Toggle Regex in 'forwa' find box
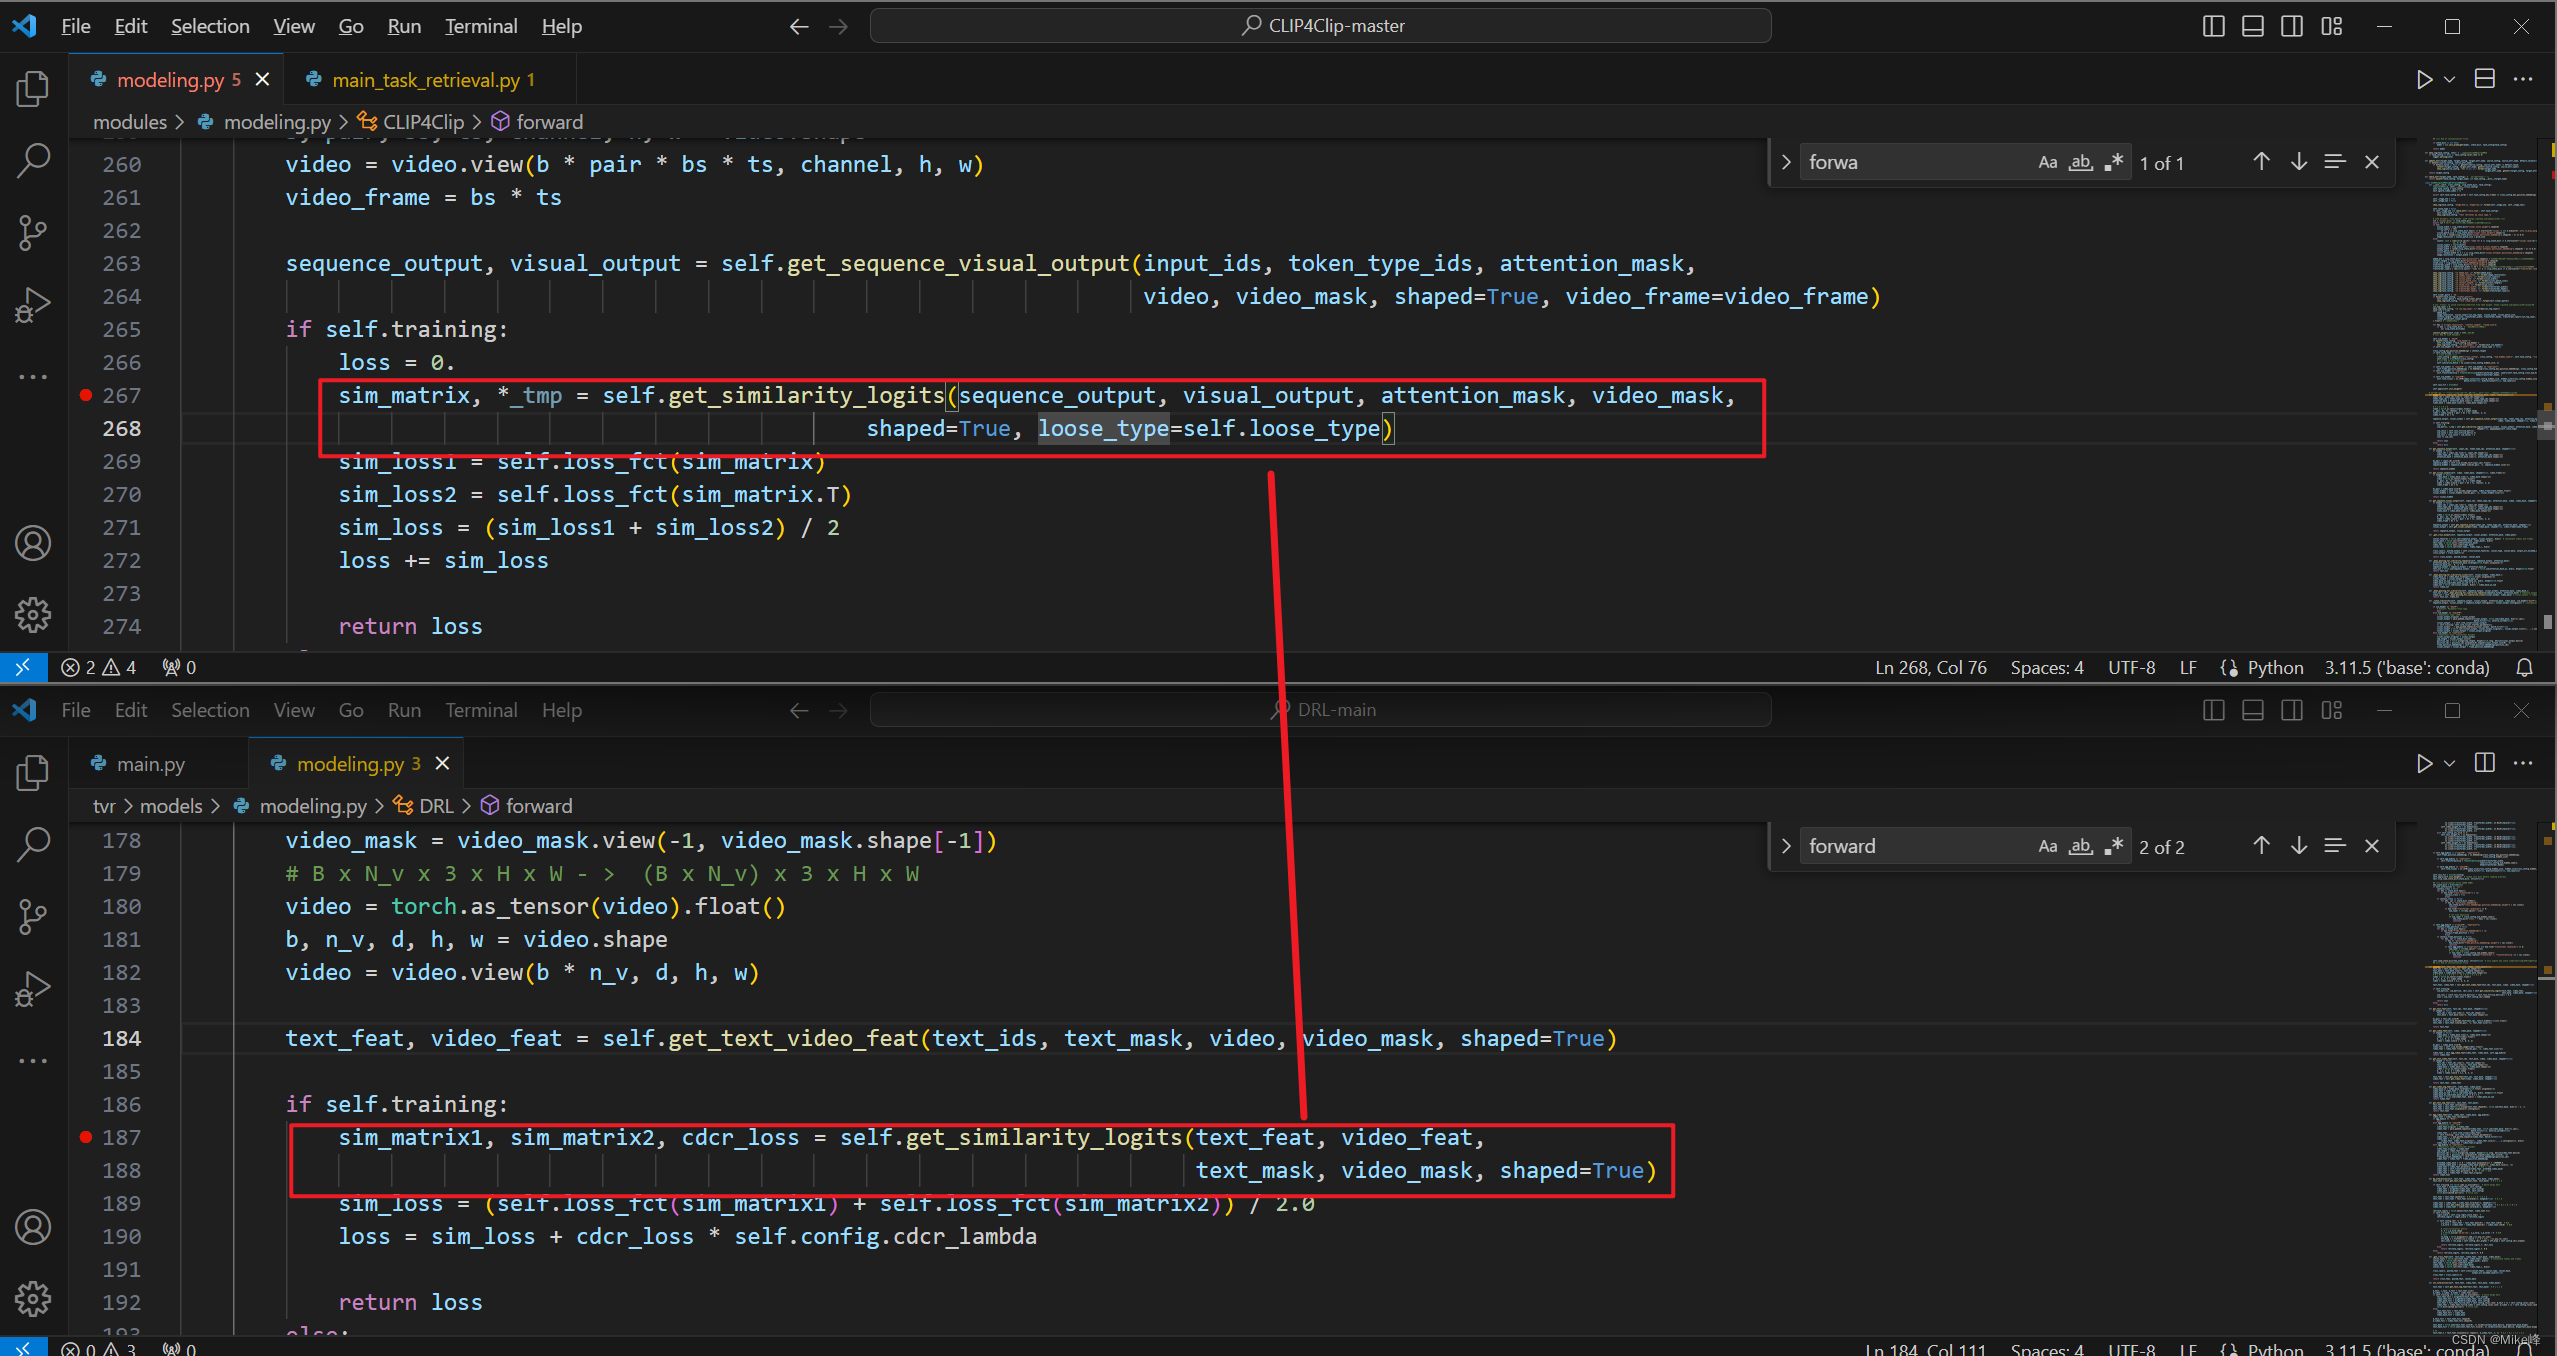This screenshot has width=2557, height=1356. tap(2114, 162)
